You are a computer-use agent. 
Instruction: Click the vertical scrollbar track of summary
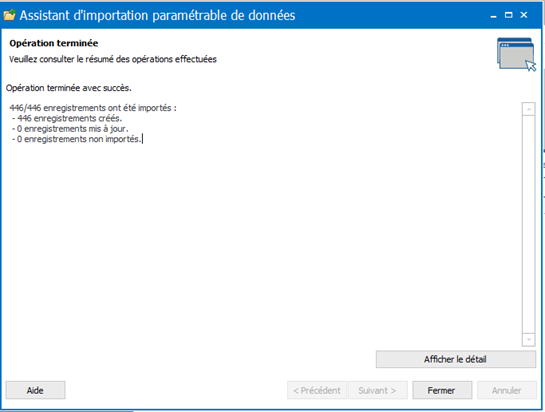click(x=528, y=224)
